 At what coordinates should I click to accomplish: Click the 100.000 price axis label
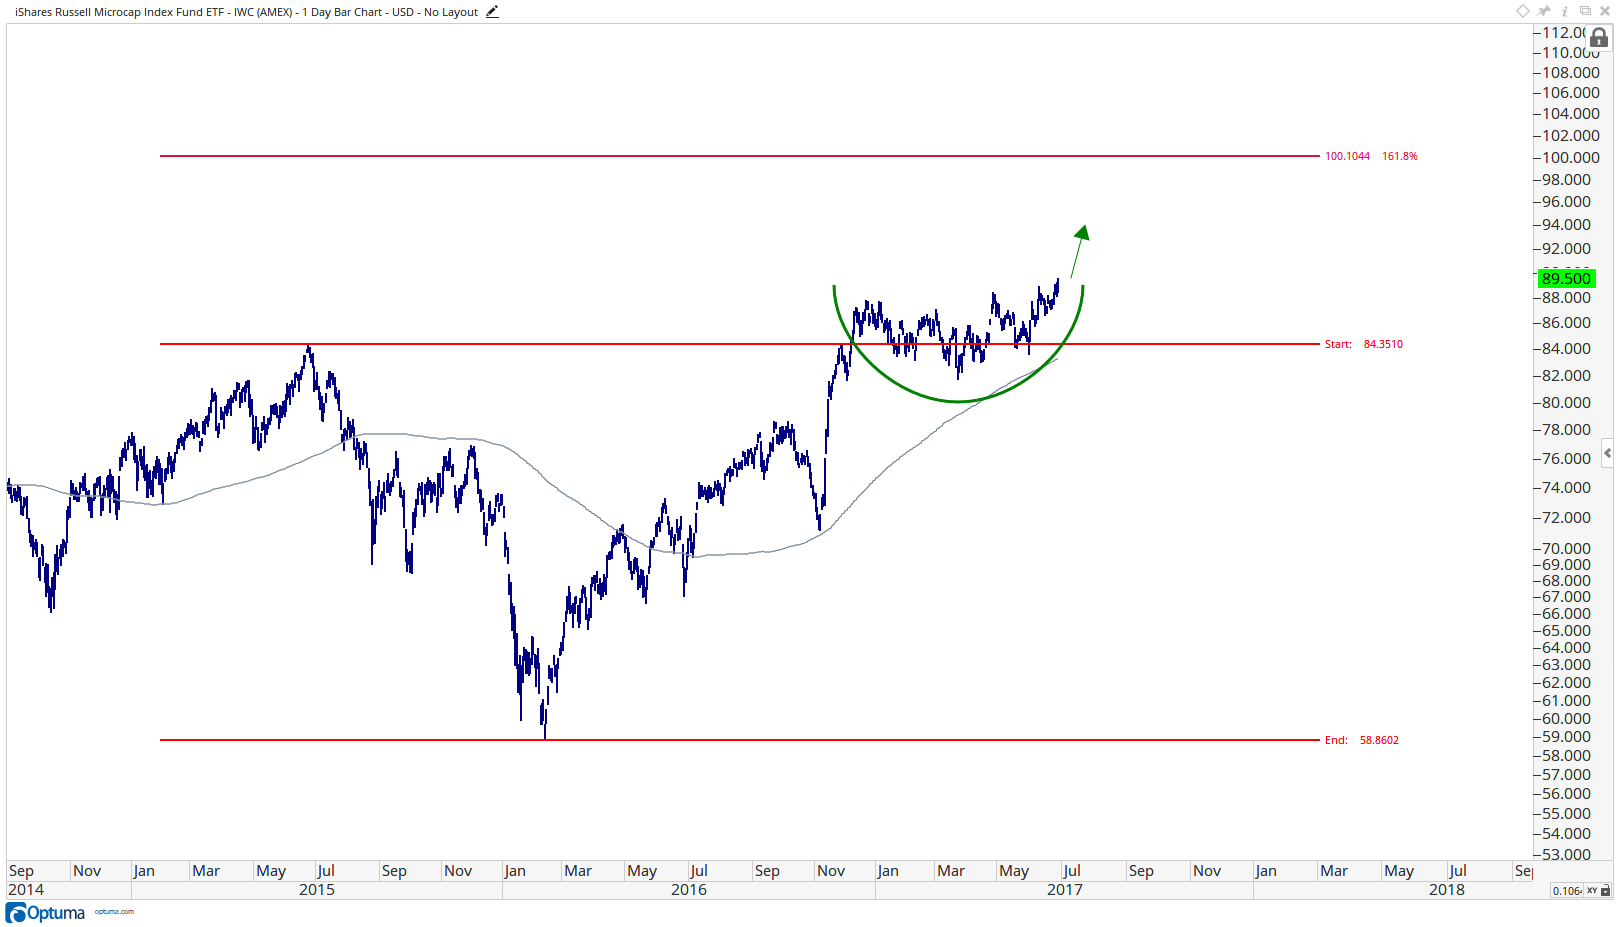point(1571,157)
